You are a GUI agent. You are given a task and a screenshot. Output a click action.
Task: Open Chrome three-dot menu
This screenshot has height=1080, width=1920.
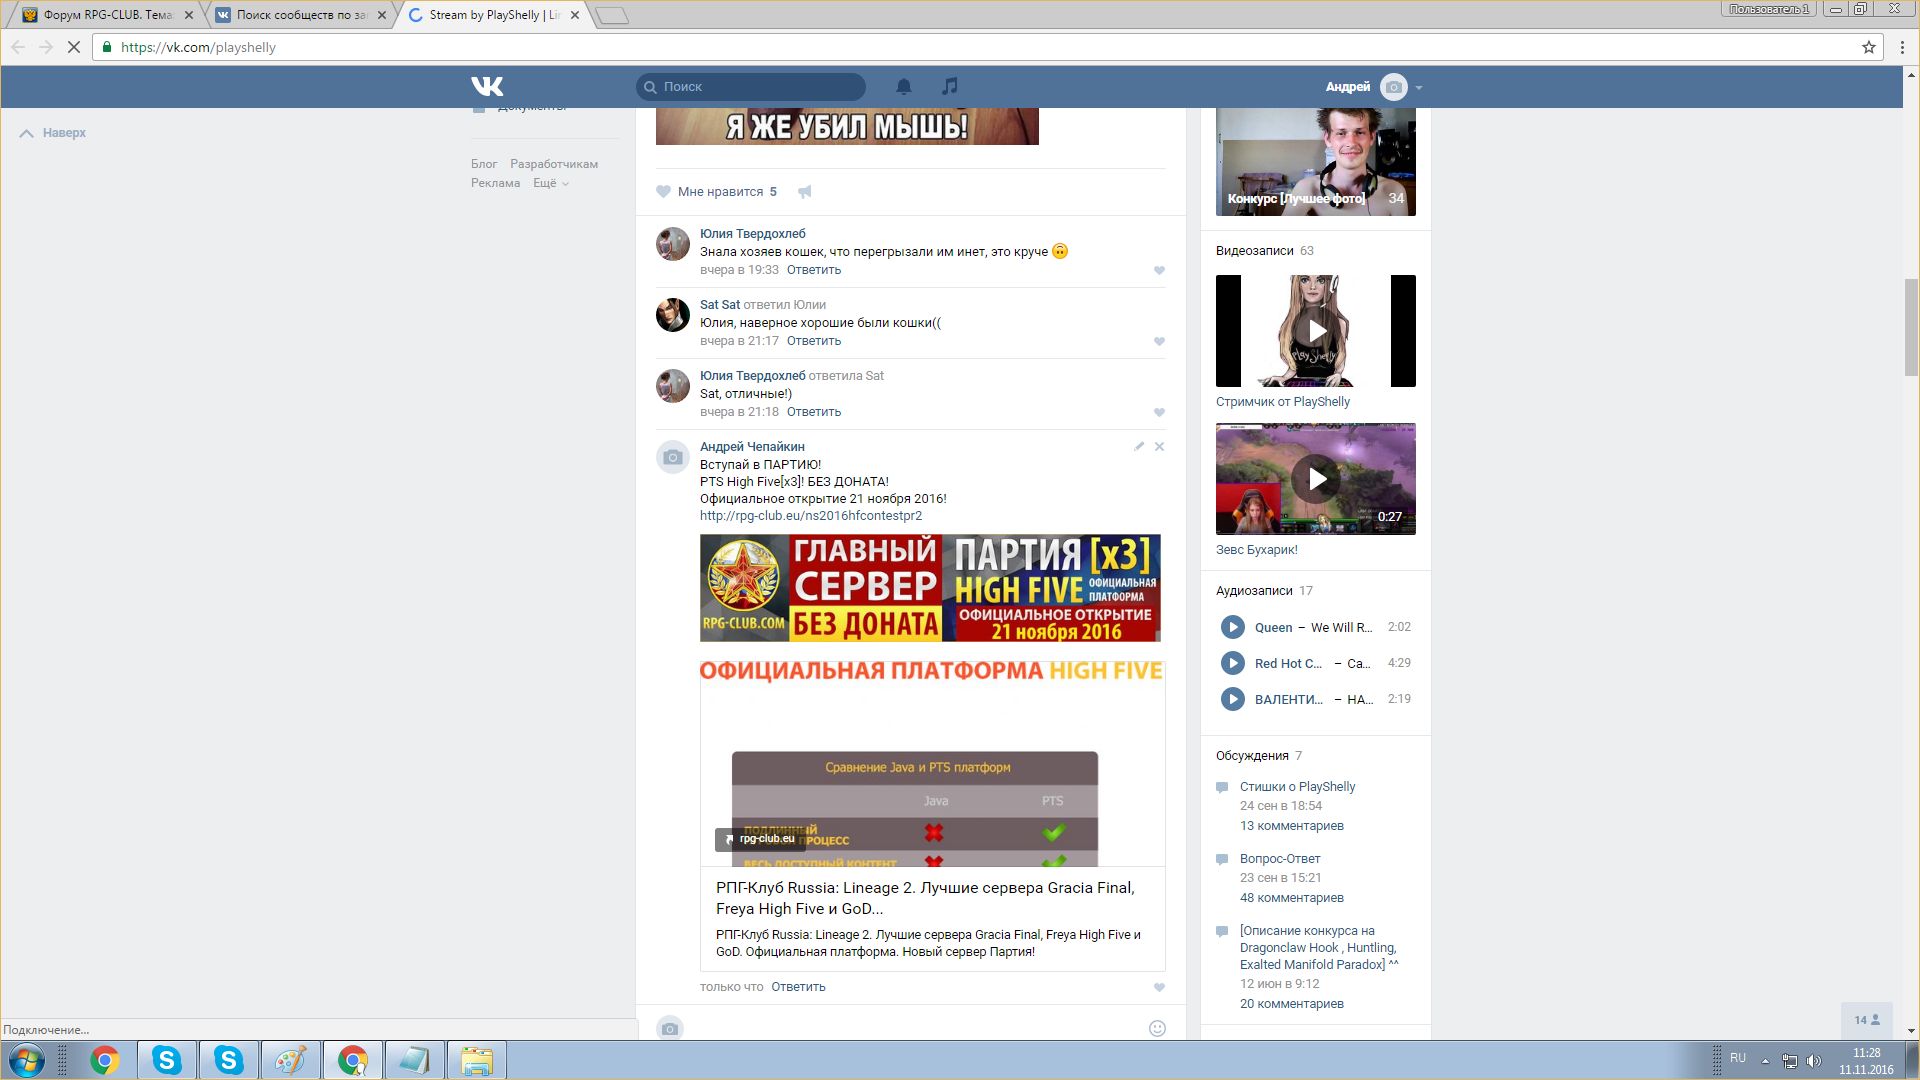point(1902,47)
